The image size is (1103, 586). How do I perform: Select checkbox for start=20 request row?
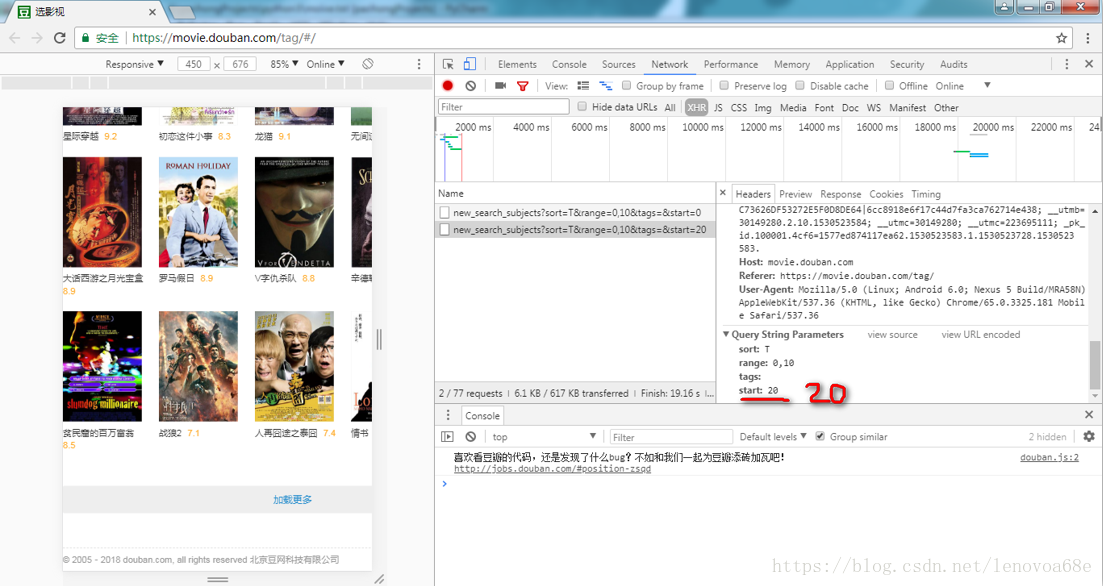pyautogui.click(x=444, y=229)
